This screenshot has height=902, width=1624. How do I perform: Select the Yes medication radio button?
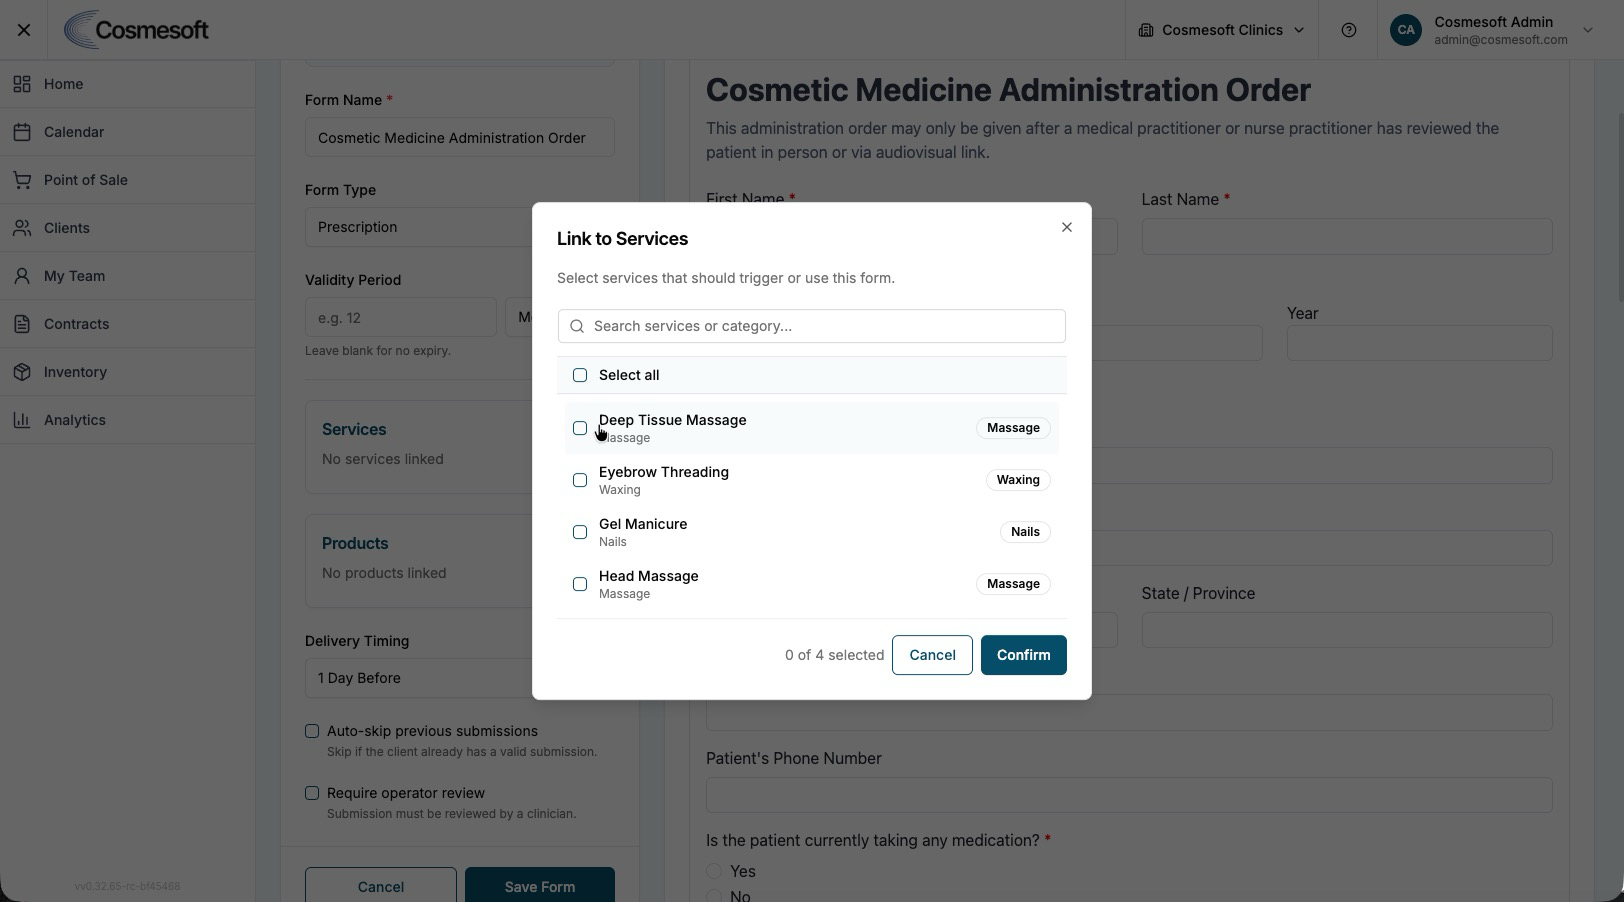tap(714, 871)
